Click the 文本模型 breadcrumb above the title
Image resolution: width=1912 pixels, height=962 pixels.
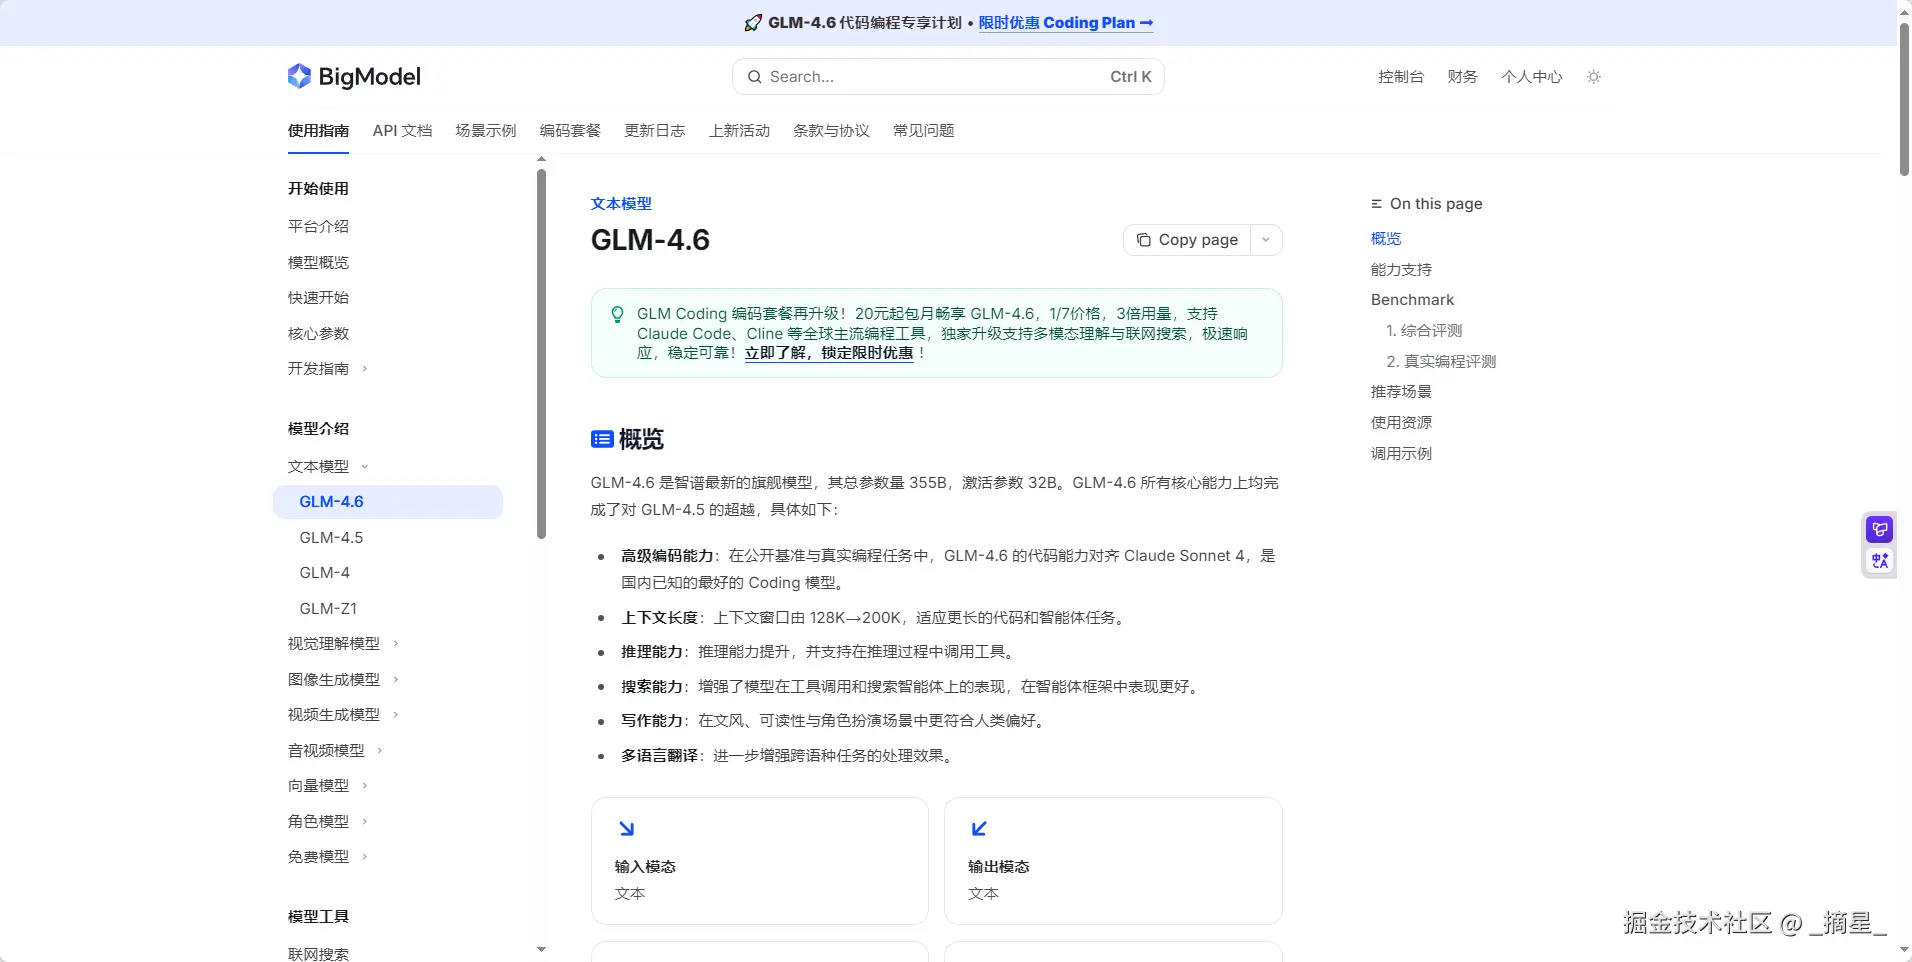(621, 204)
